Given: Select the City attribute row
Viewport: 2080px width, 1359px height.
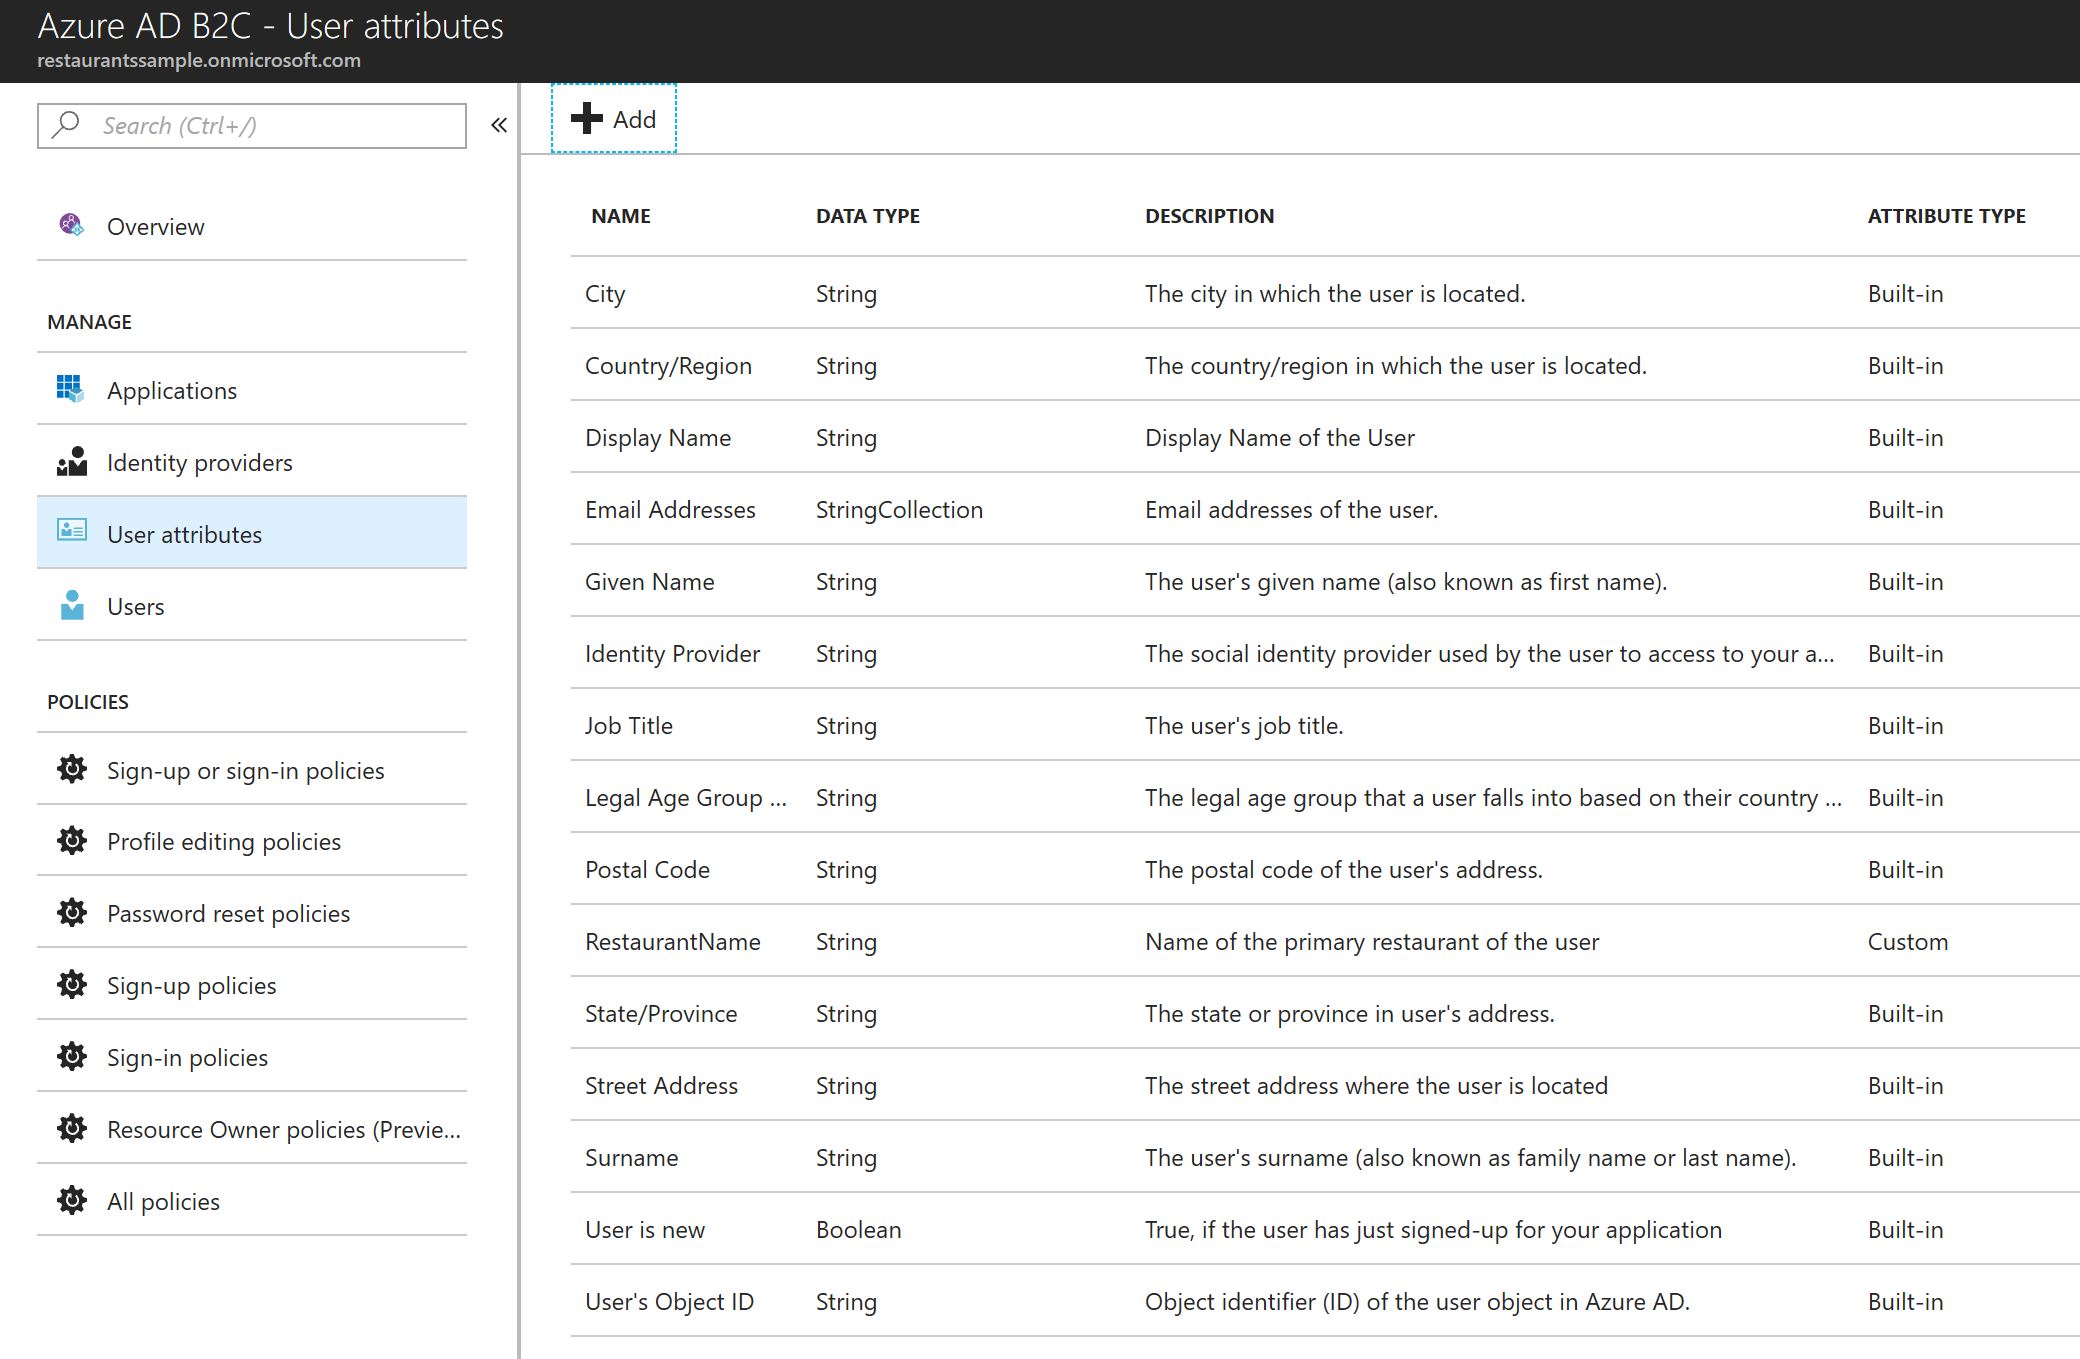Looking at the screenshot, I should pyautogui.click(x=1325, y=293).
